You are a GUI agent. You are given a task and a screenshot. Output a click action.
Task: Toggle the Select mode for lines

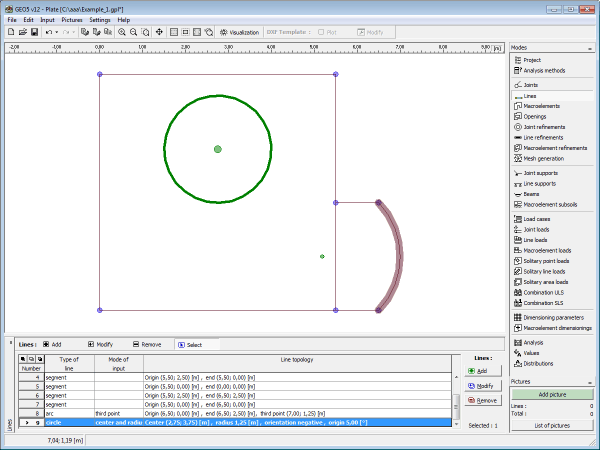pos(189,344)
